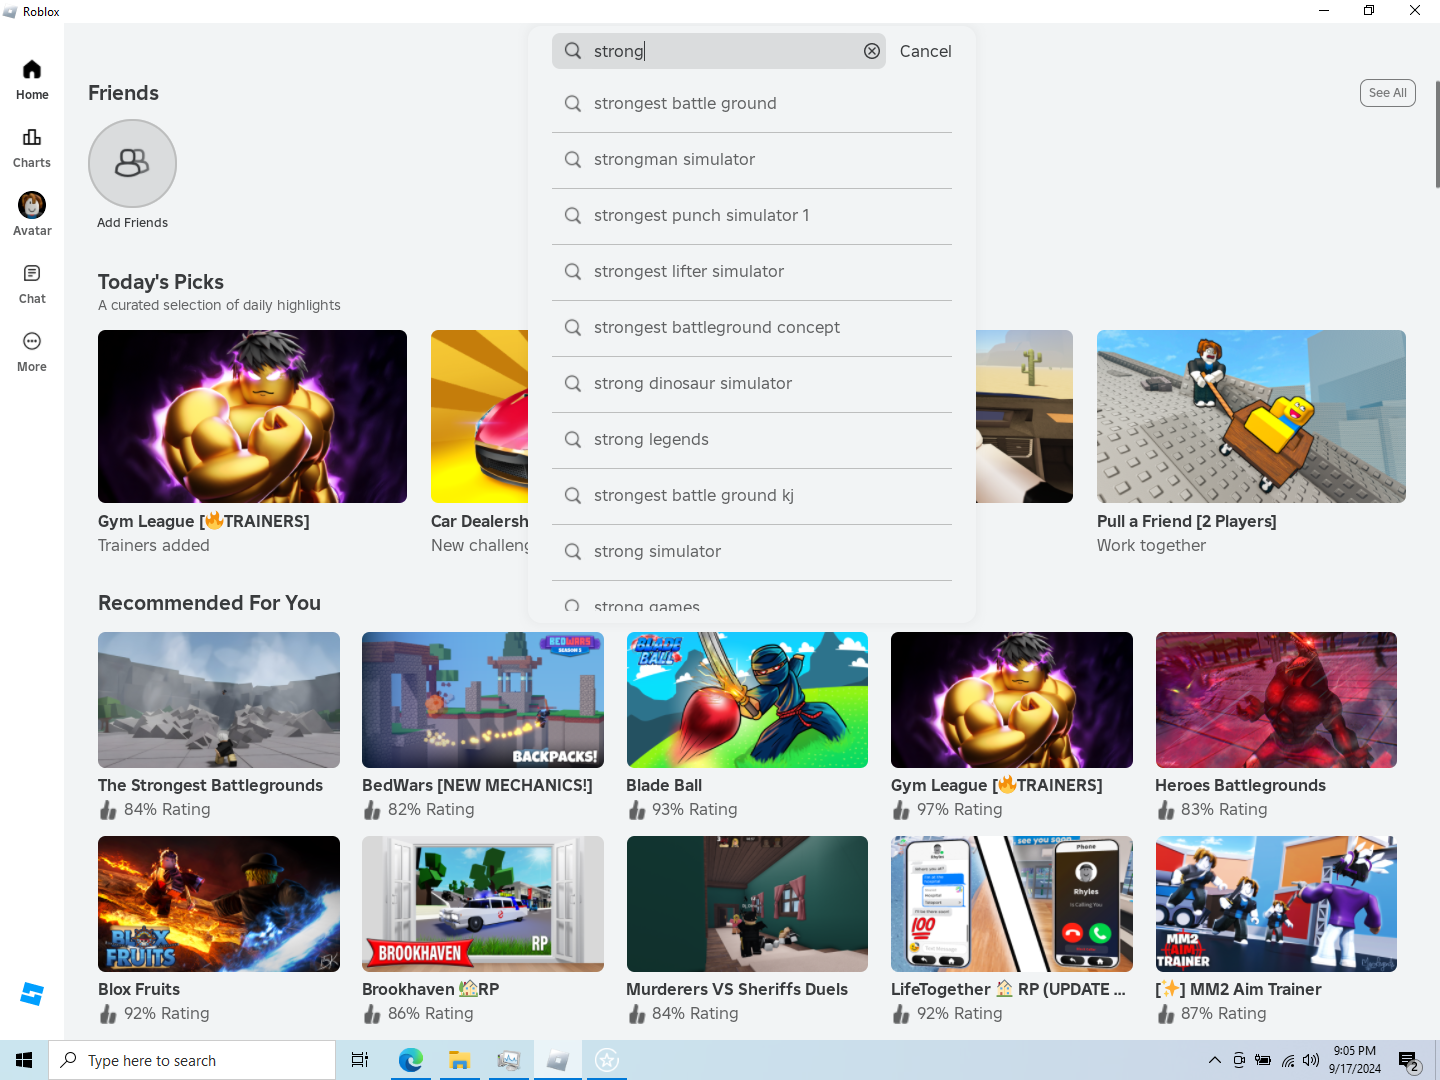This screenshot has width=1440, height=1080.
Task: Click in the search field containing 'strong'
Action: [x=719, y=51]
